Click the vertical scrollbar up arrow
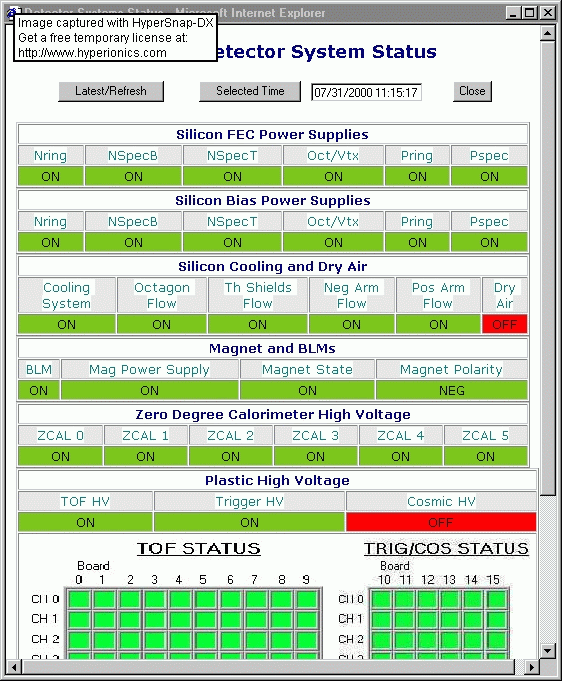562x681 pixels. point(548,33)
